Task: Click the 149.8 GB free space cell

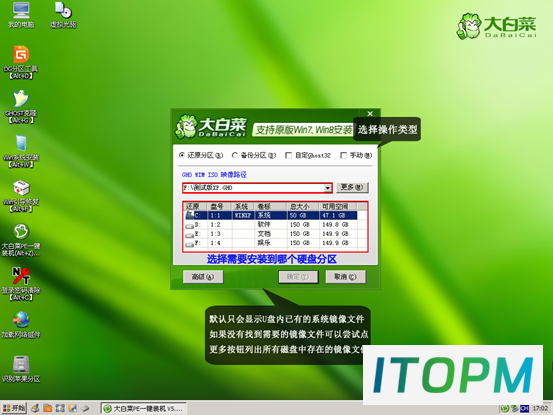Action: coord(335,225)
